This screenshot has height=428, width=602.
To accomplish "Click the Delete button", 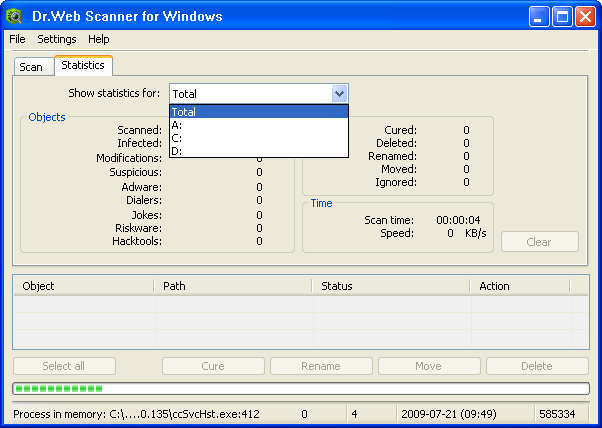I will click(537, 366).
